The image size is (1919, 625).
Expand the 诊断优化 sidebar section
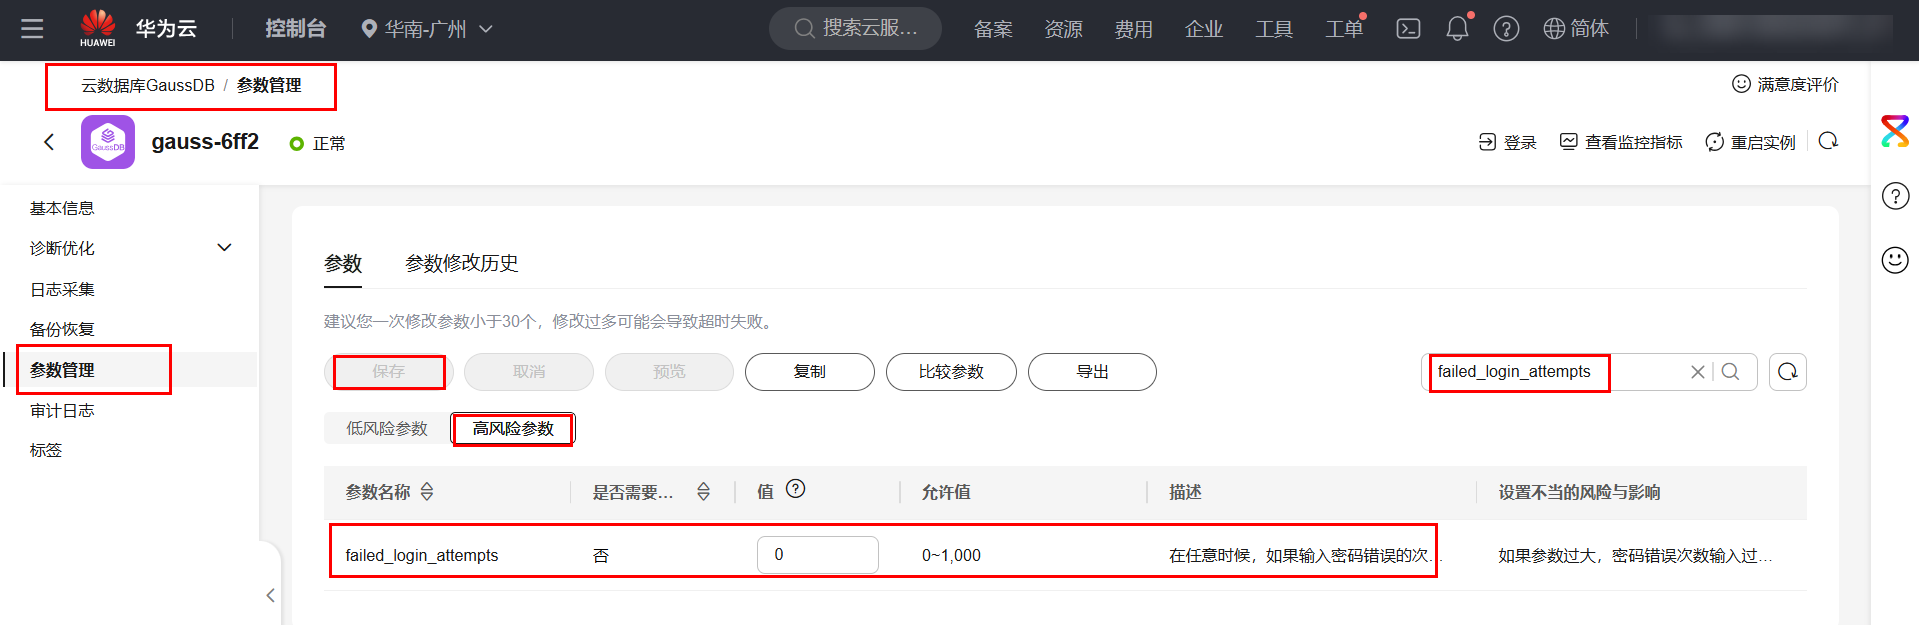(x=130, y=248)
